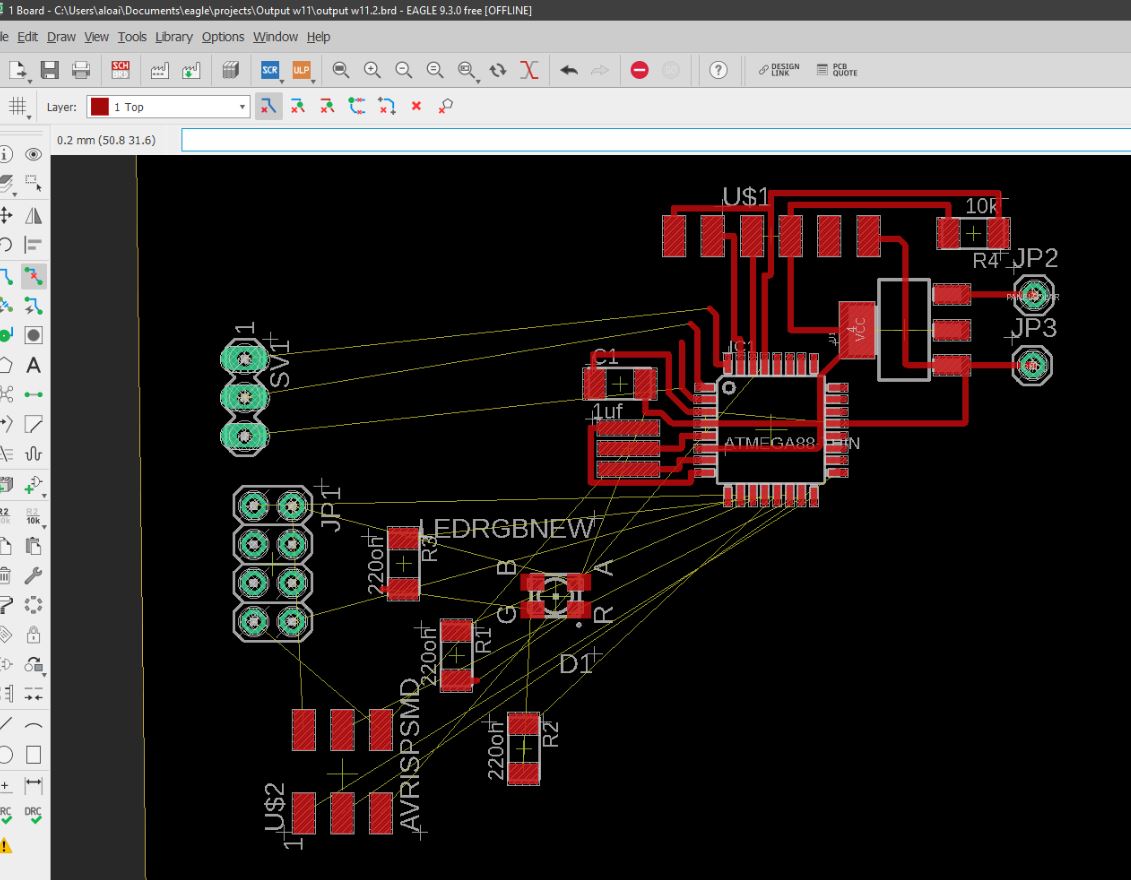The height and width of the screenshot is (880, 1131).
Task: Focus the command line input field
Action: coord(656,140)
